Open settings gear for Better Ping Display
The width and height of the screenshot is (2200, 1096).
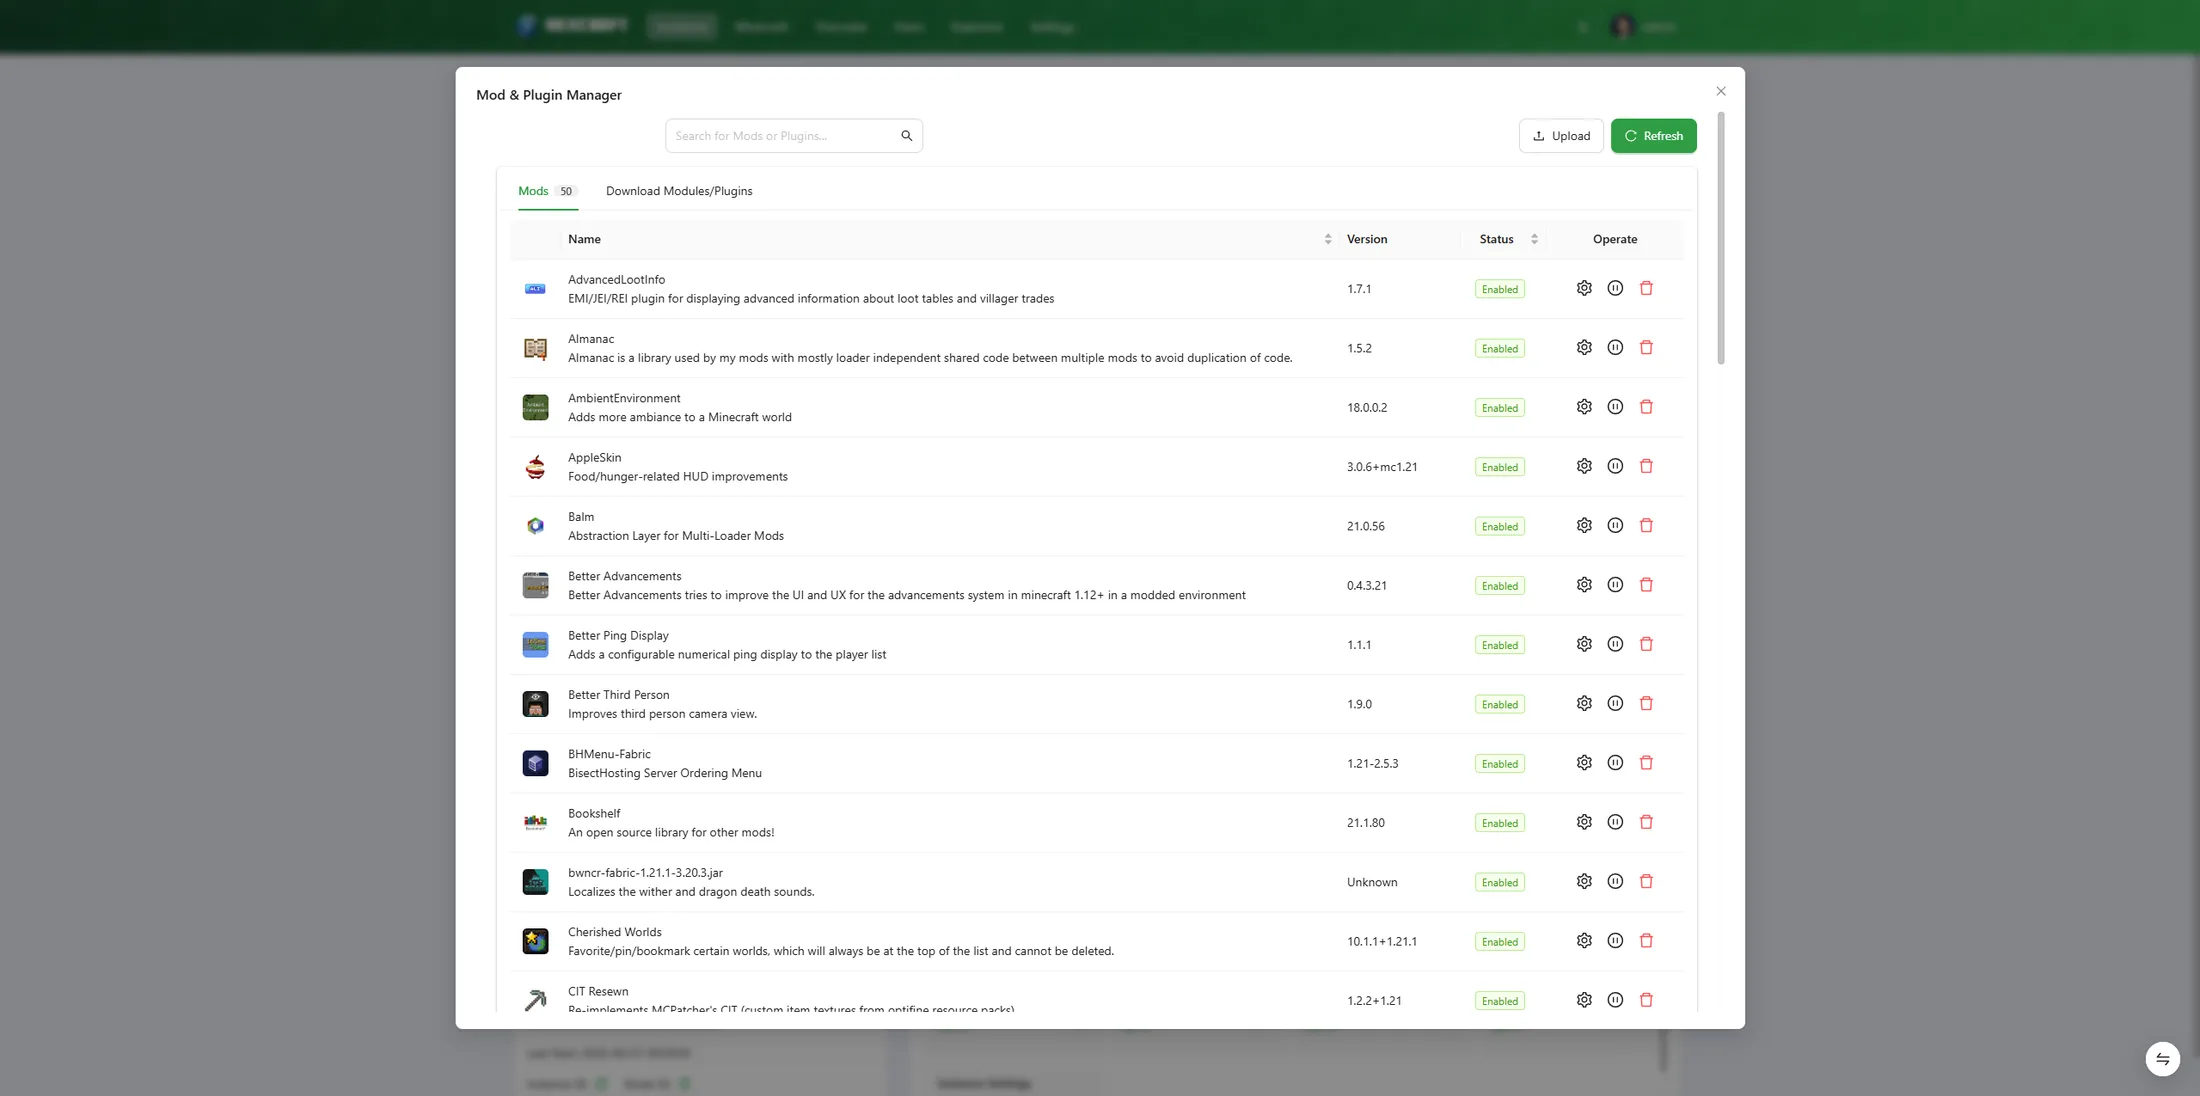pos(1584,644)
